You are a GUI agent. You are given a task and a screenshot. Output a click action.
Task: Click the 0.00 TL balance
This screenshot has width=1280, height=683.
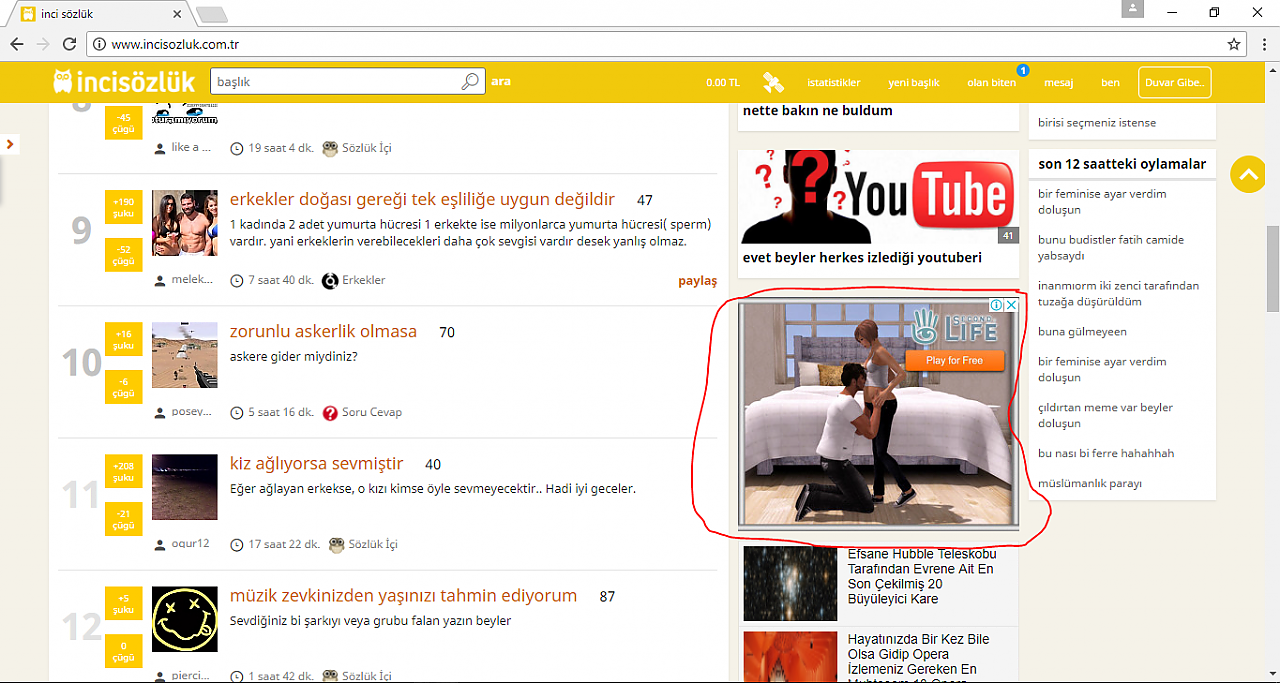tap(723, 83)
